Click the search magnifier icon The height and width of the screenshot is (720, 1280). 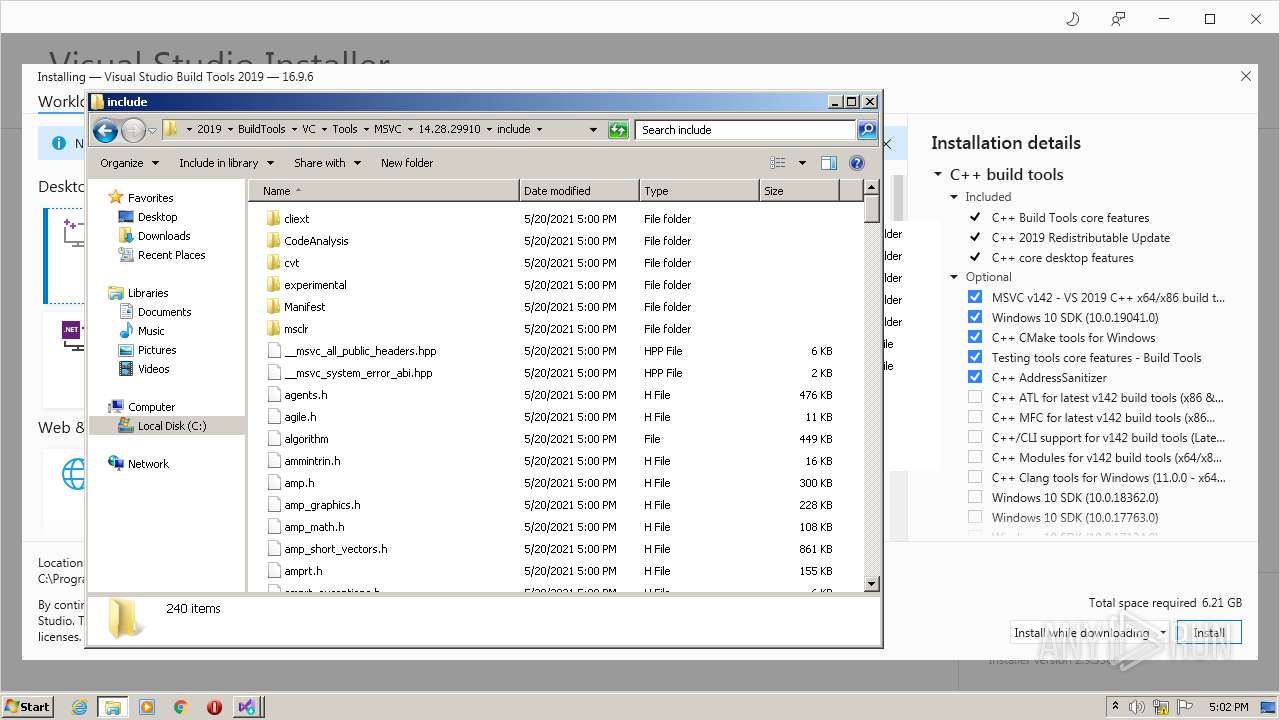[867, 130]
